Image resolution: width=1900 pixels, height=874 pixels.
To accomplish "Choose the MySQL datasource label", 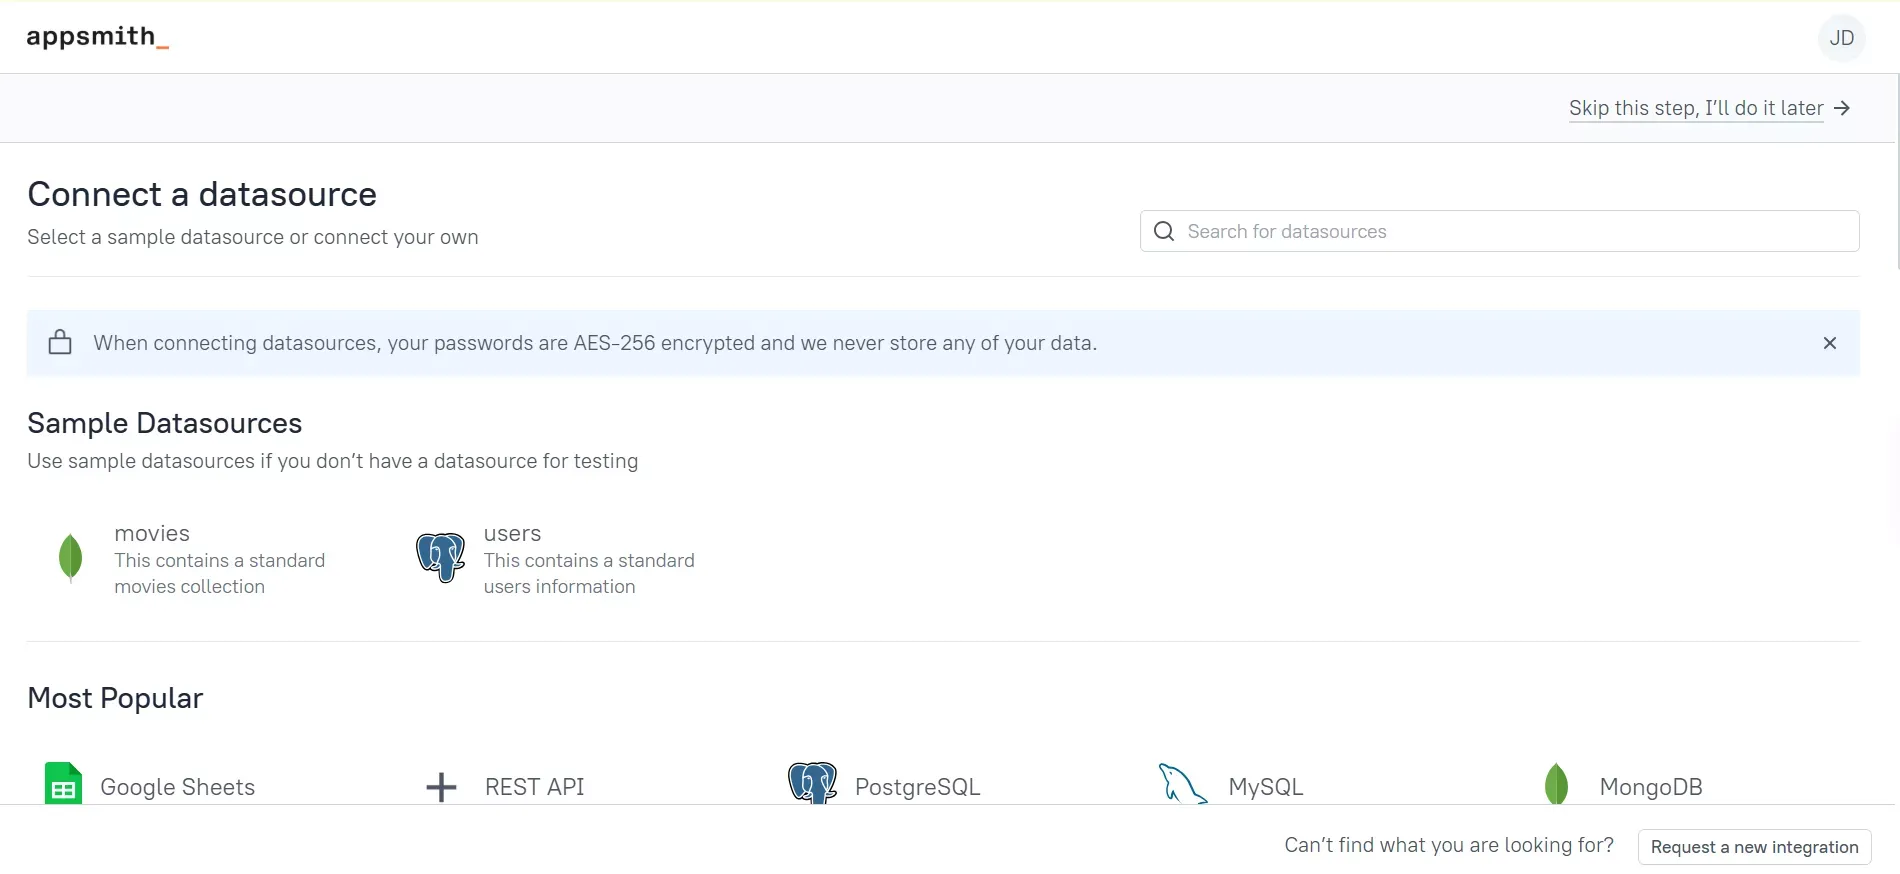I will pos(1265,787).
